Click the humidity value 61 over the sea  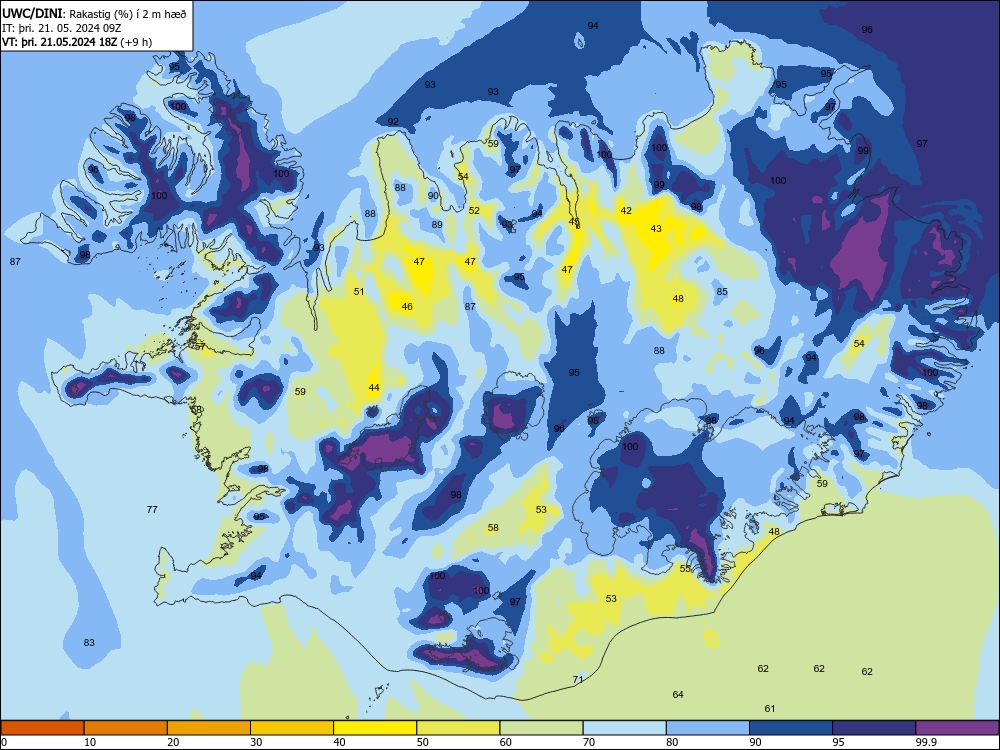click(770, 709)
